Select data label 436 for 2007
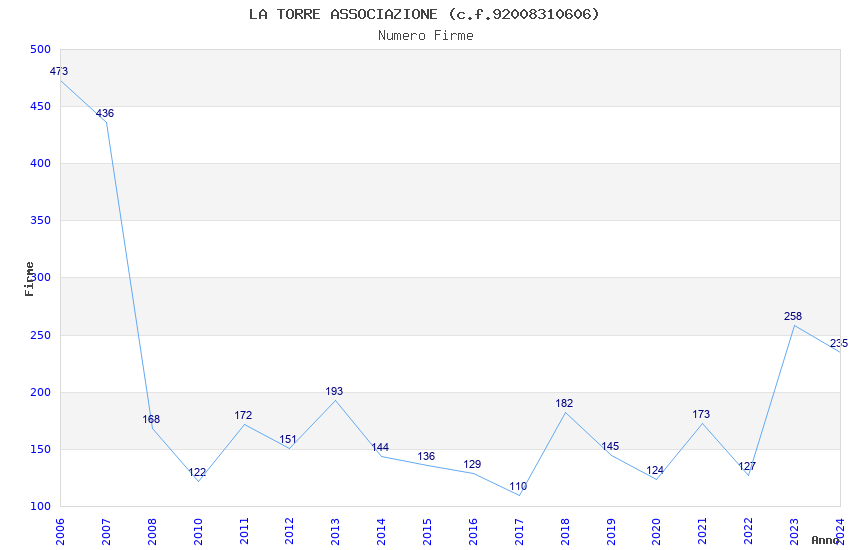The height and width of the screenshot is (550, 850). tap(105, 113)
